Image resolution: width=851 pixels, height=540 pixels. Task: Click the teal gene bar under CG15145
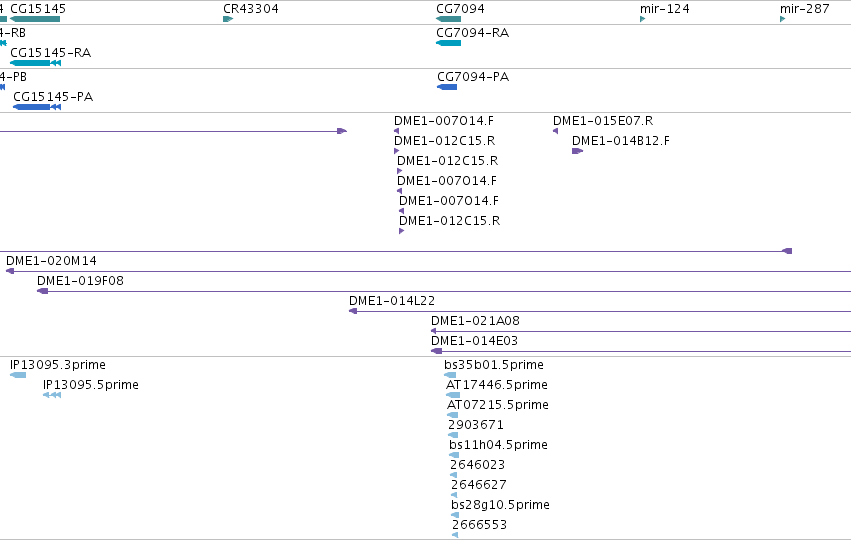(35, 19)
